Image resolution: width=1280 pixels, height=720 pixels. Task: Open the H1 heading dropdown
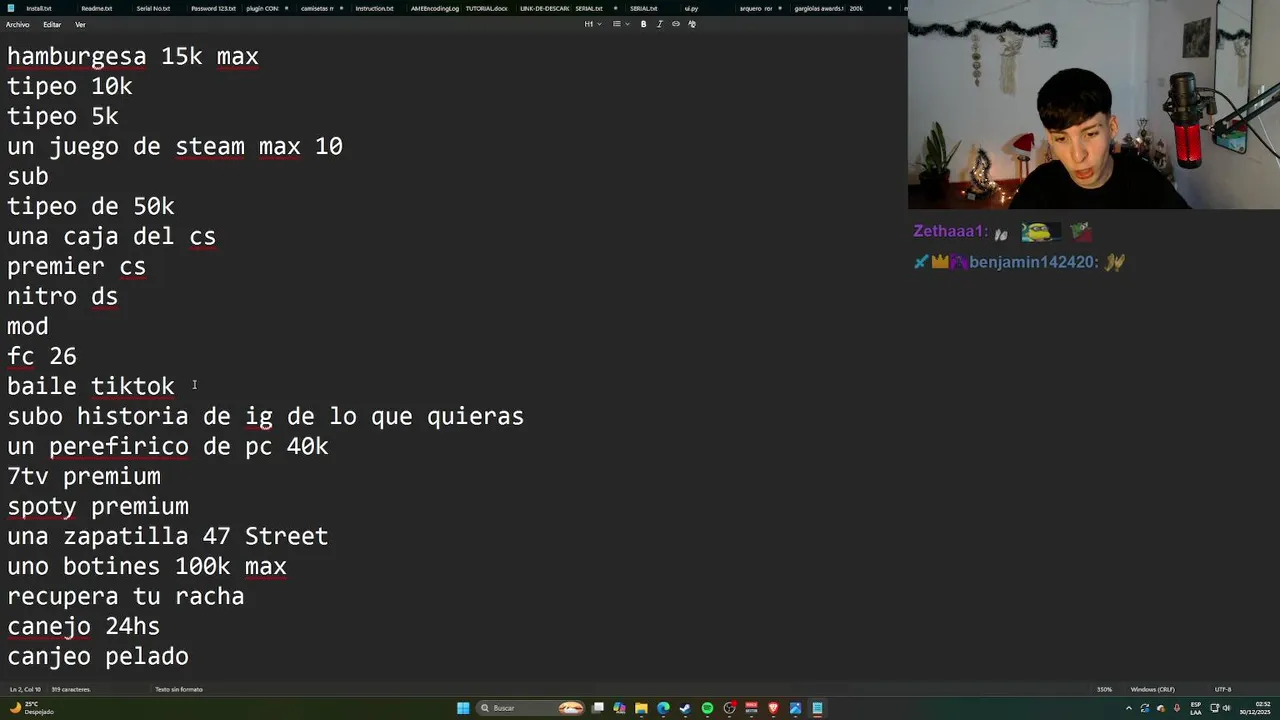593,24
